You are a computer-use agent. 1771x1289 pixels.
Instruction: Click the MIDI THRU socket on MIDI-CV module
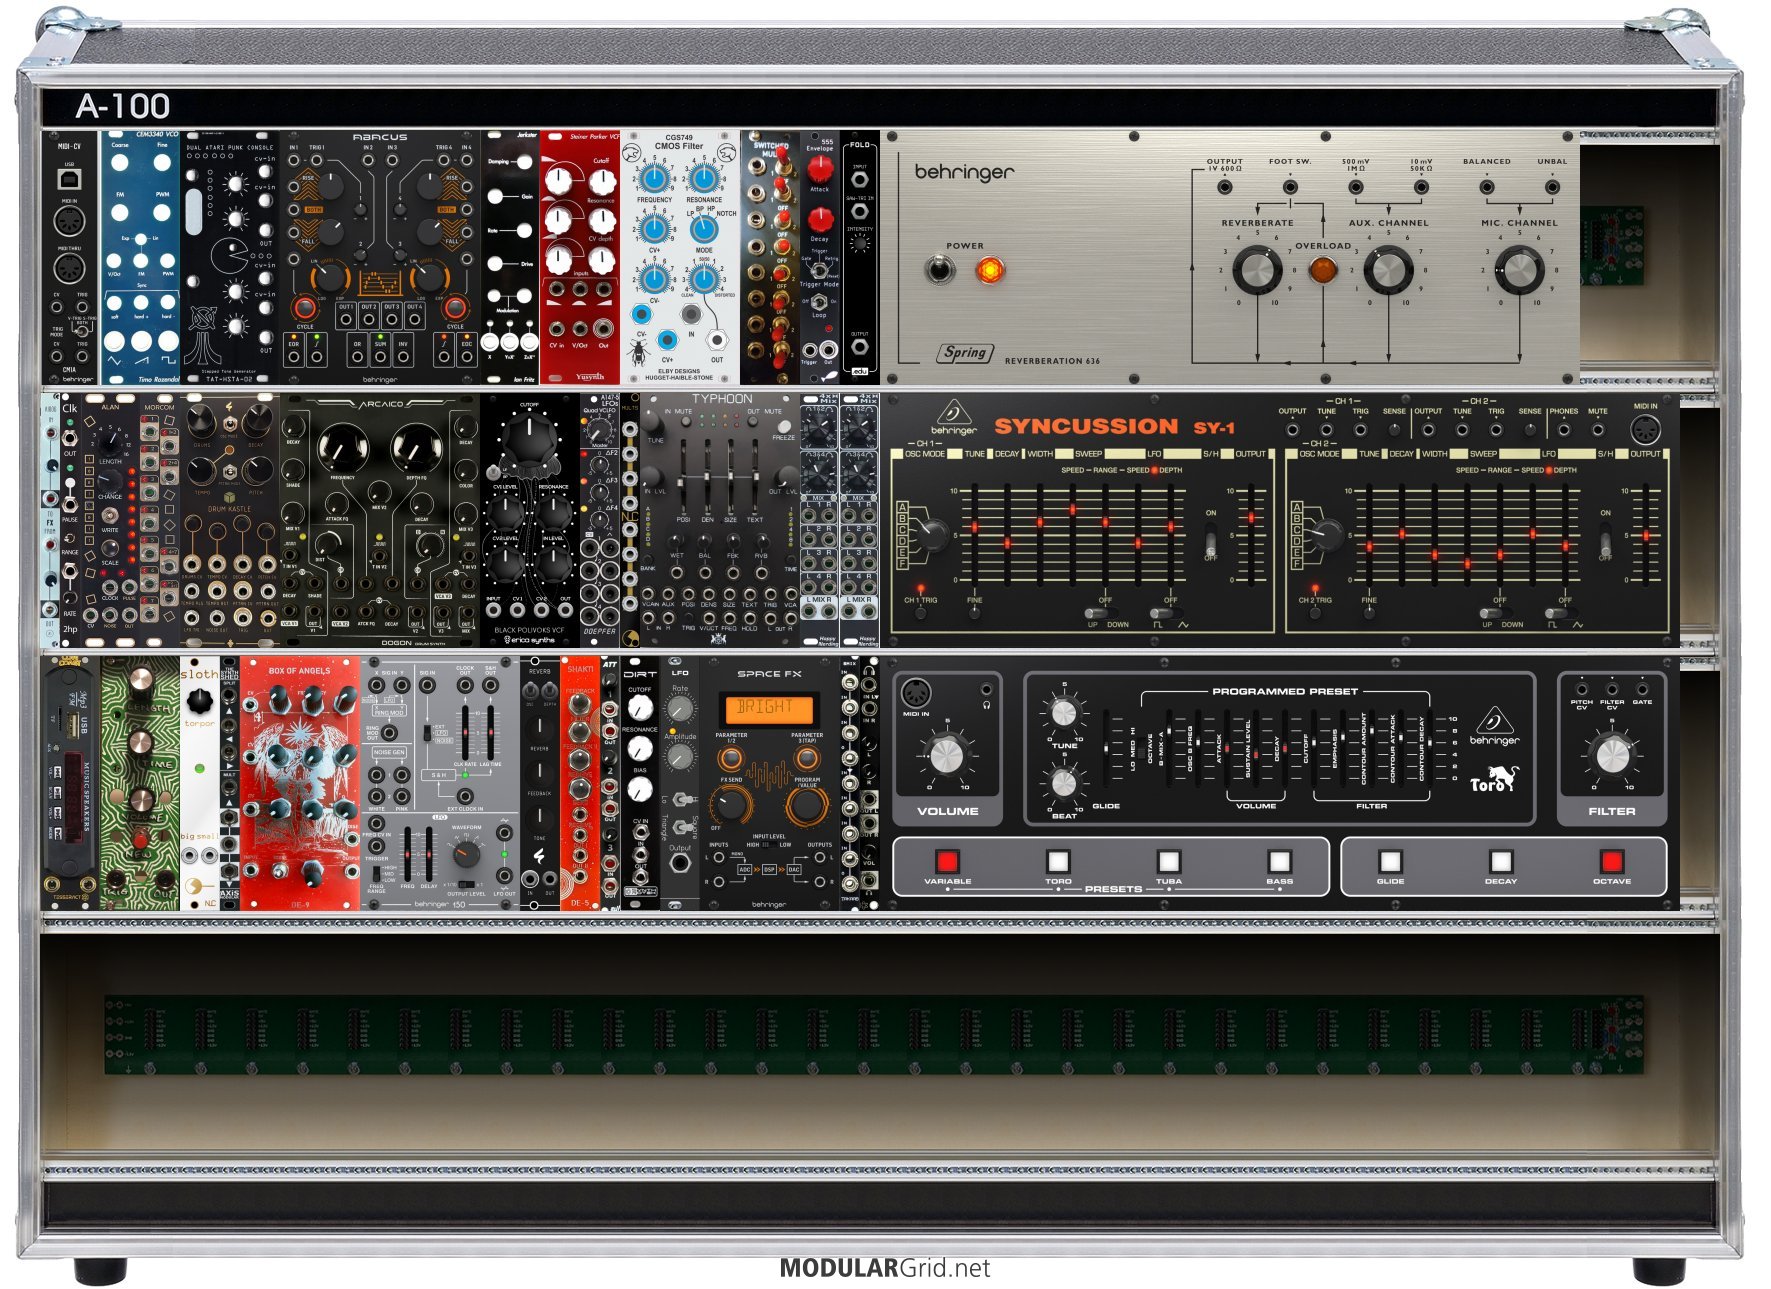(69, 269)
